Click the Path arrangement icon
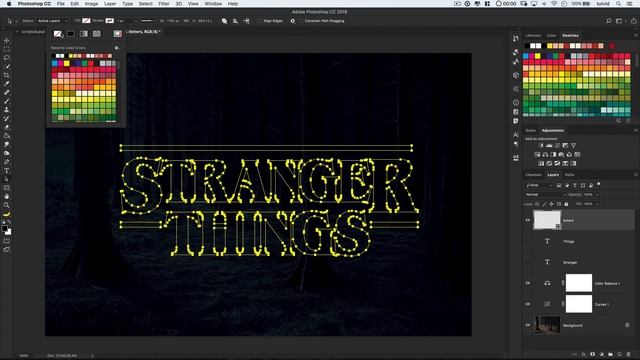Viewport: 640px width, 360px height. [247, 21]
